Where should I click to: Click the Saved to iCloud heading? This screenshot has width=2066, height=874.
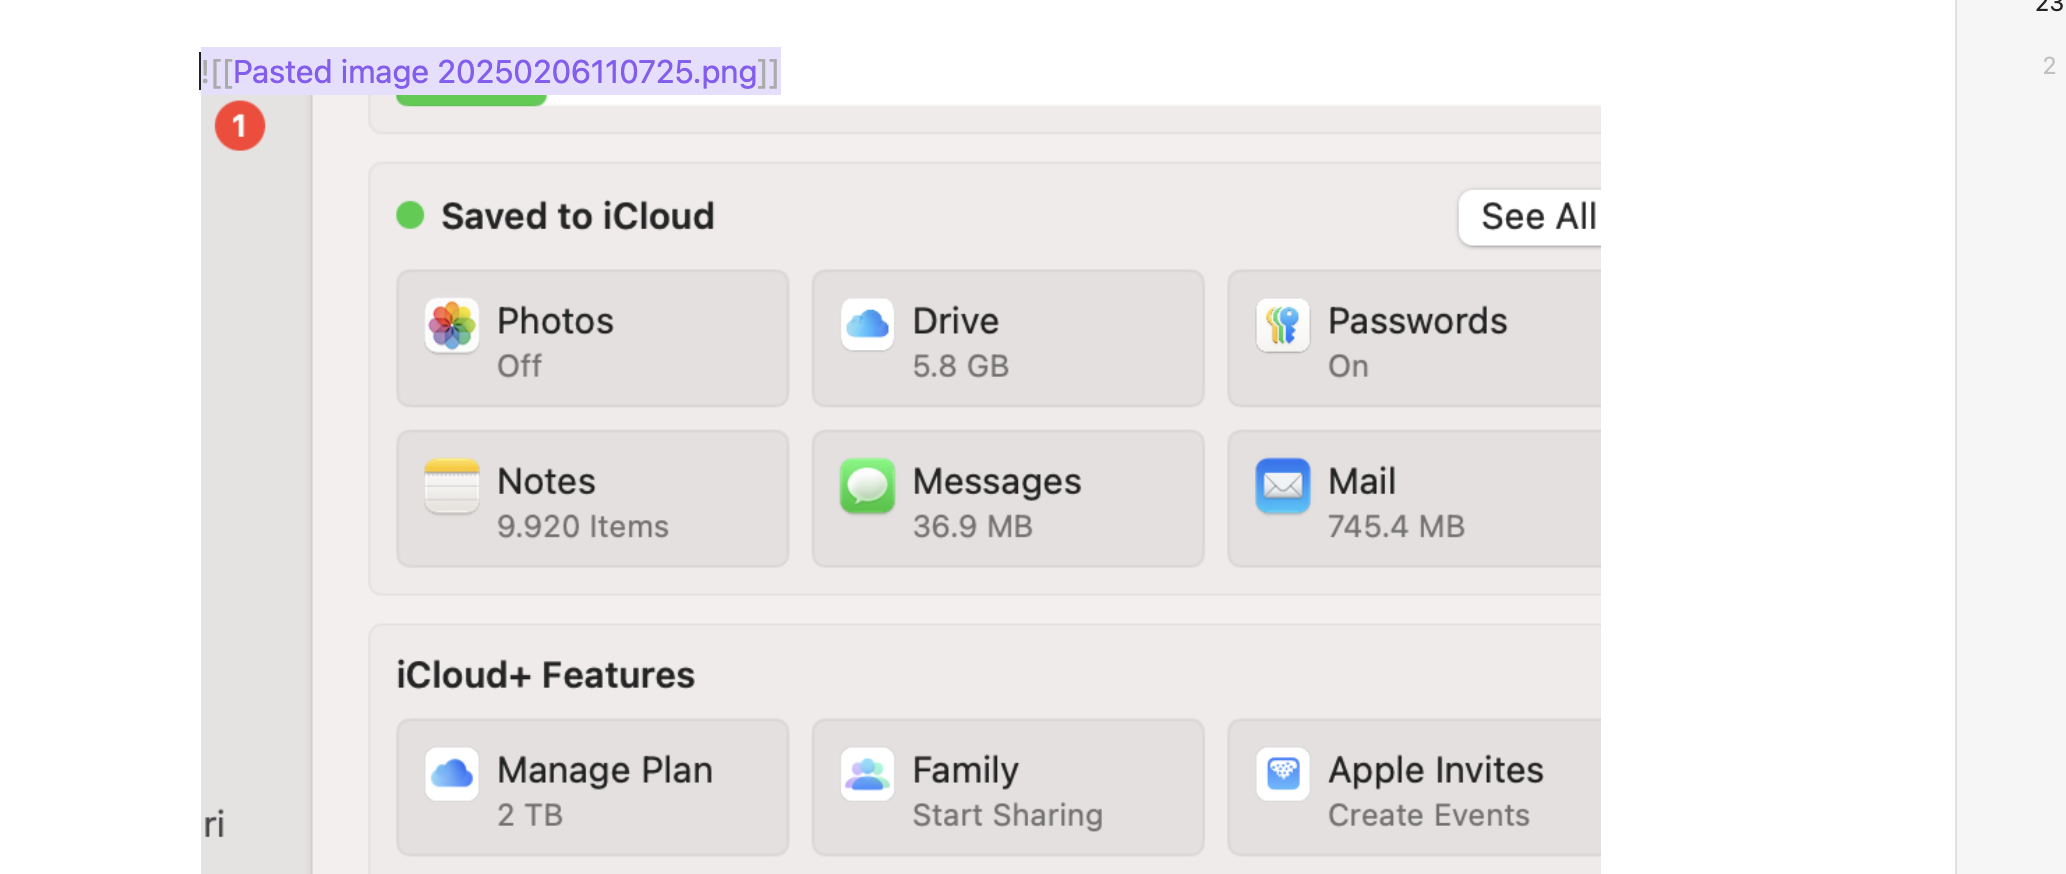click(x=578, y=216)
